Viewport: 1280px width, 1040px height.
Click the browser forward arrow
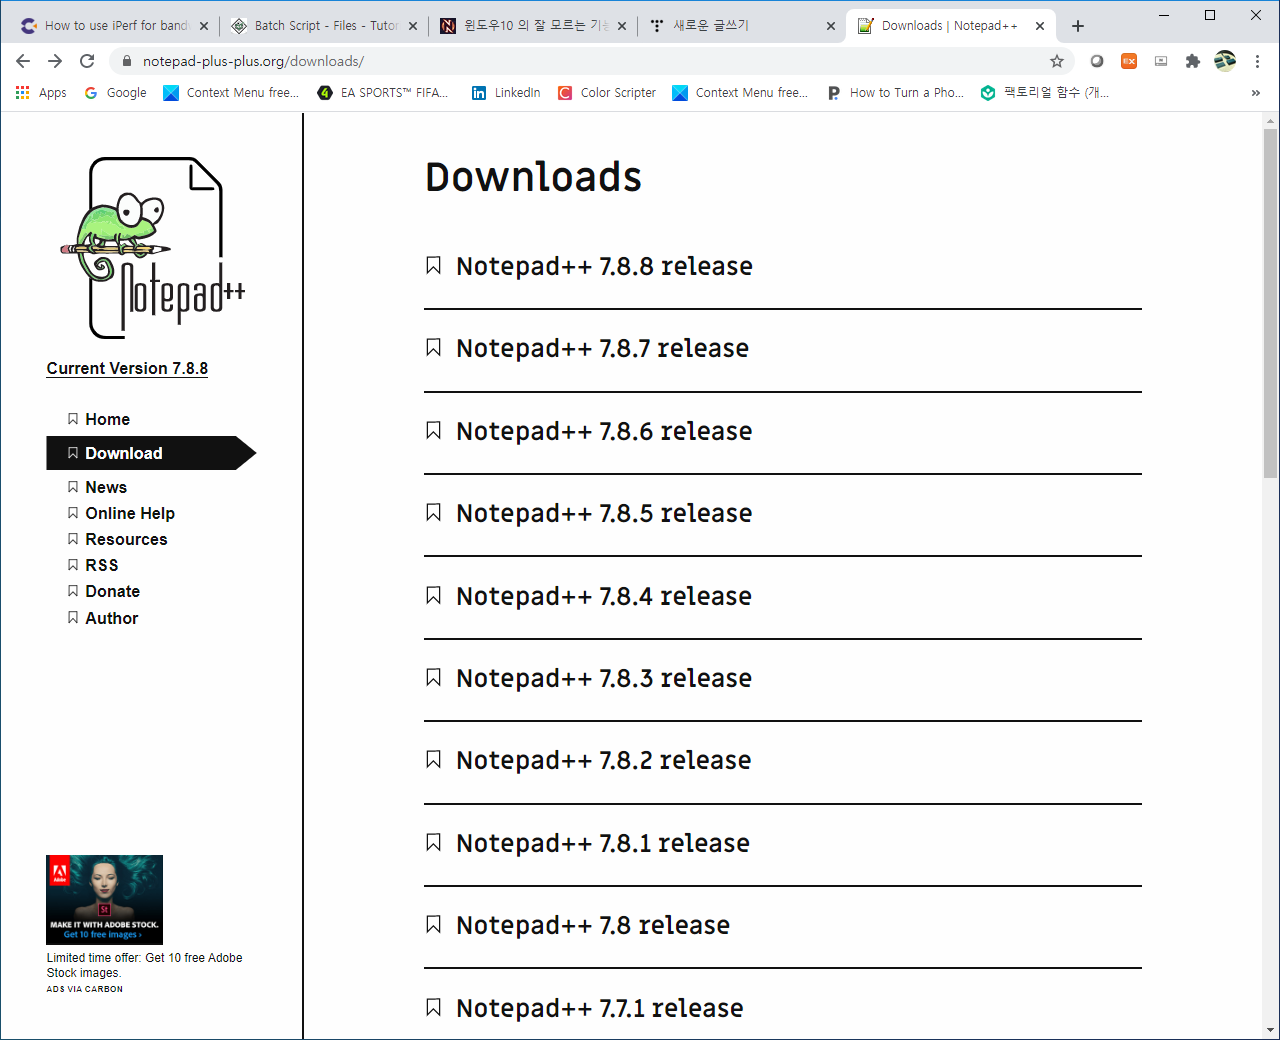click(x=55, y=61)
